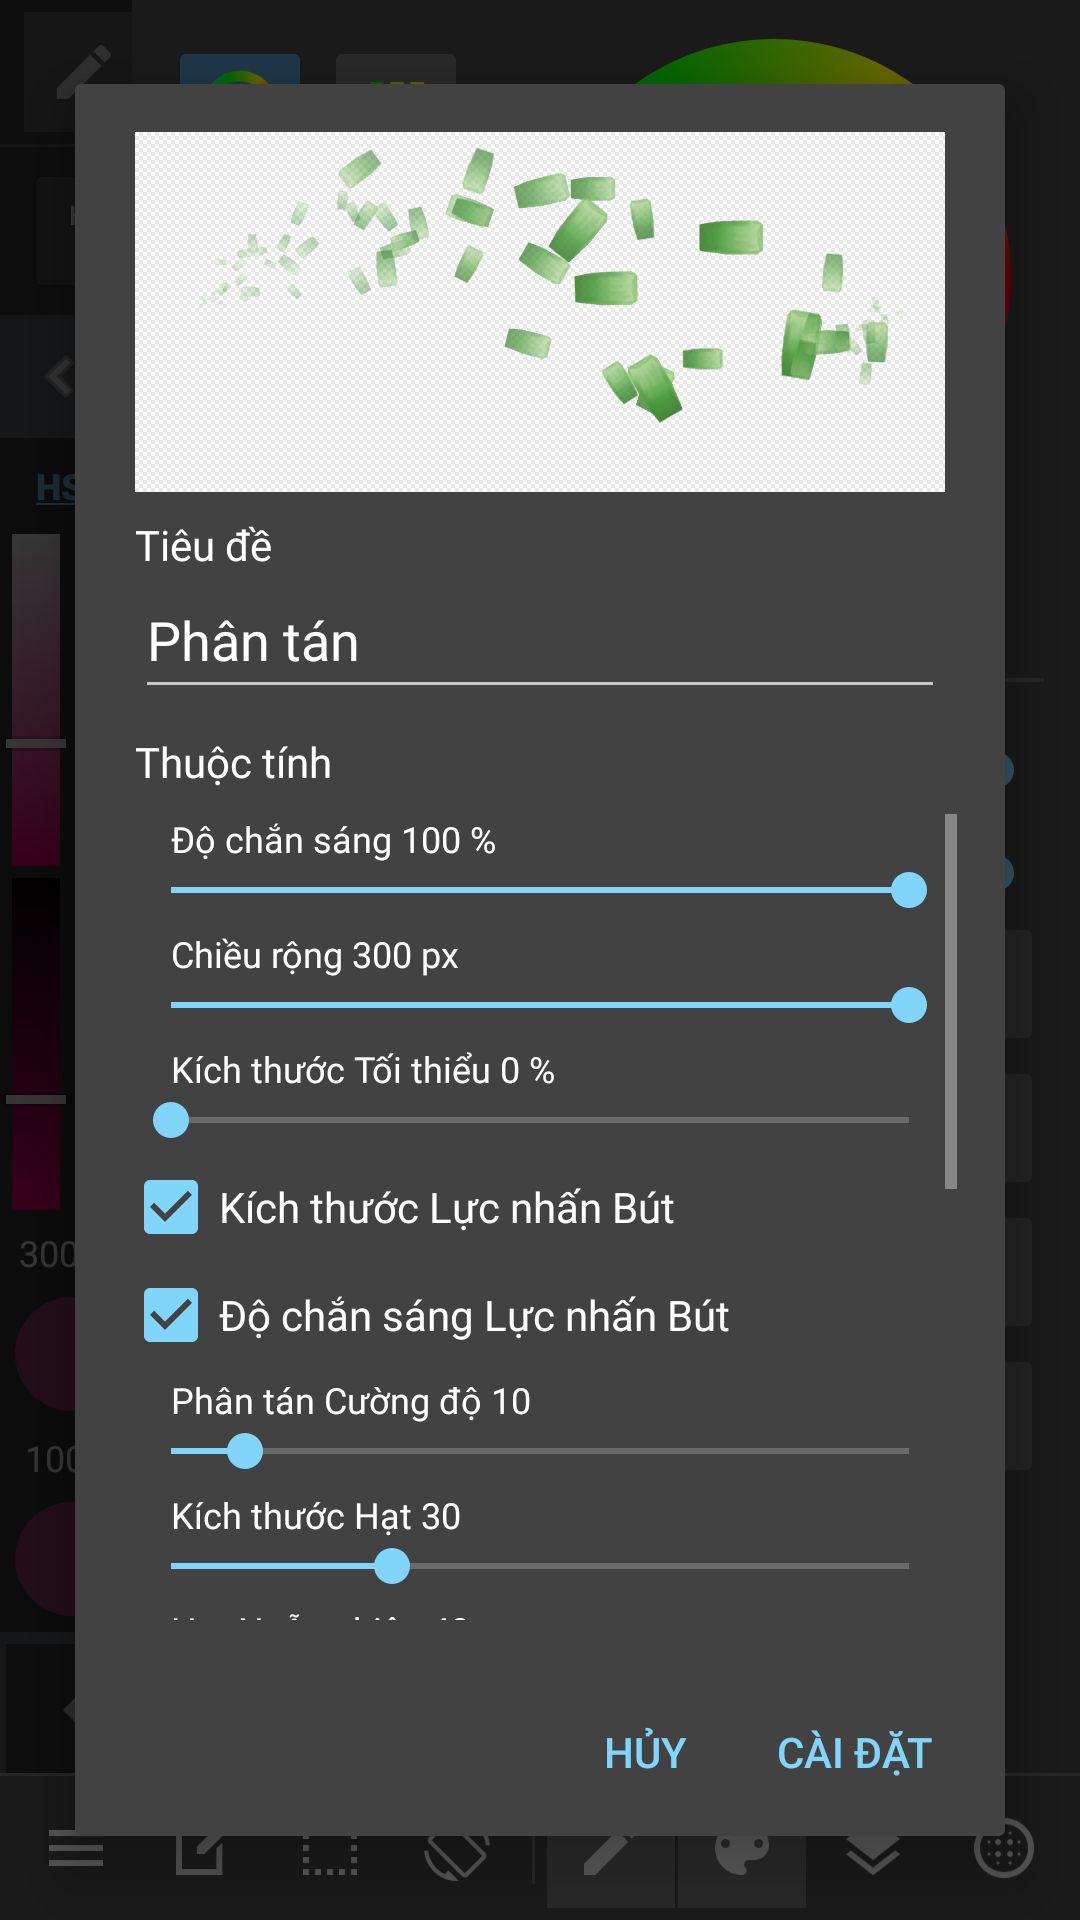Tap the pencil icon at top left
Image resolution: width=1080 pixels, height=1920 pixels.
coord(80,72)
